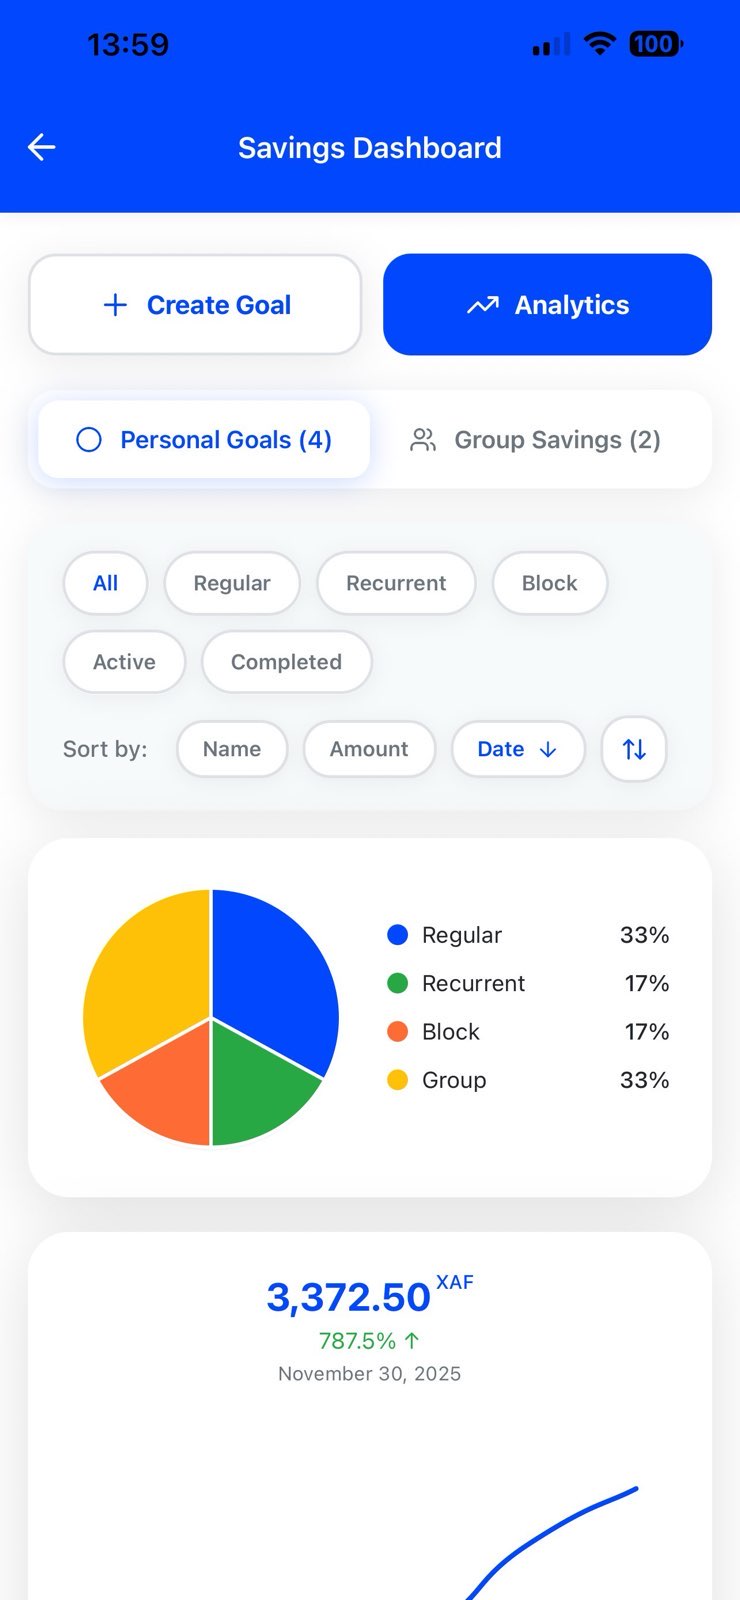The image size is (740, 1600).
Task: Toggle the sort direction arrows icon
Action: (633, 749)
